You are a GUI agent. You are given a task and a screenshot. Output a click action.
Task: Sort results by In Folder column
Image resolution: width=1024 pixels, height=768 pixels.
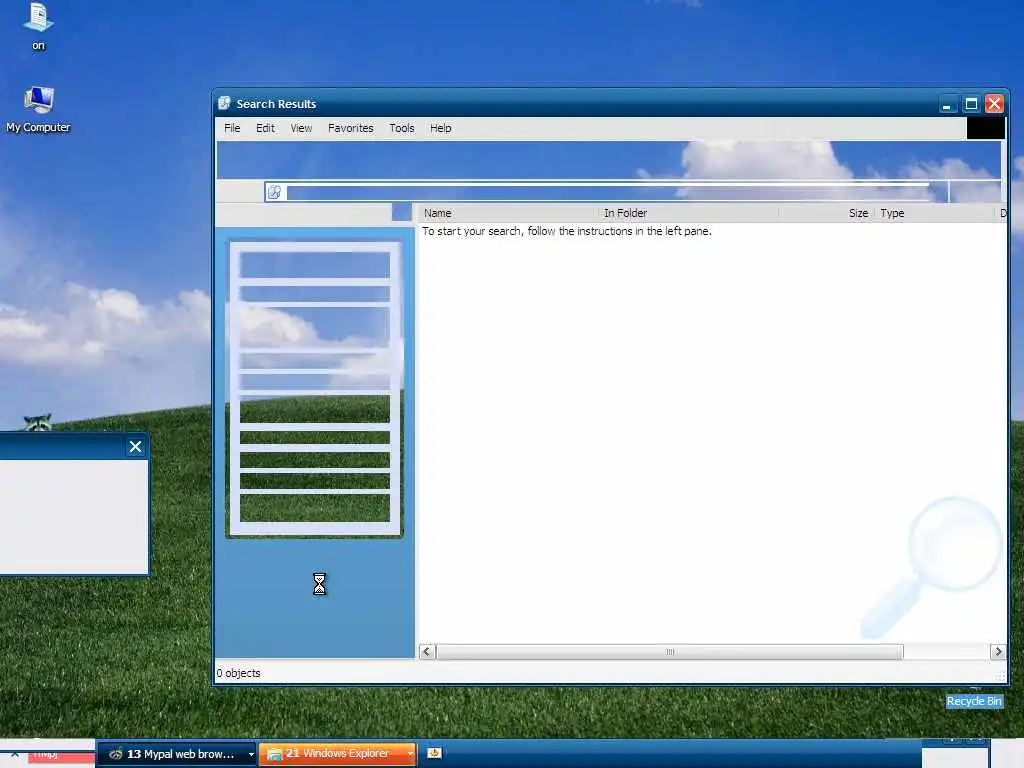pyautogui.click(x=688, y=213)
